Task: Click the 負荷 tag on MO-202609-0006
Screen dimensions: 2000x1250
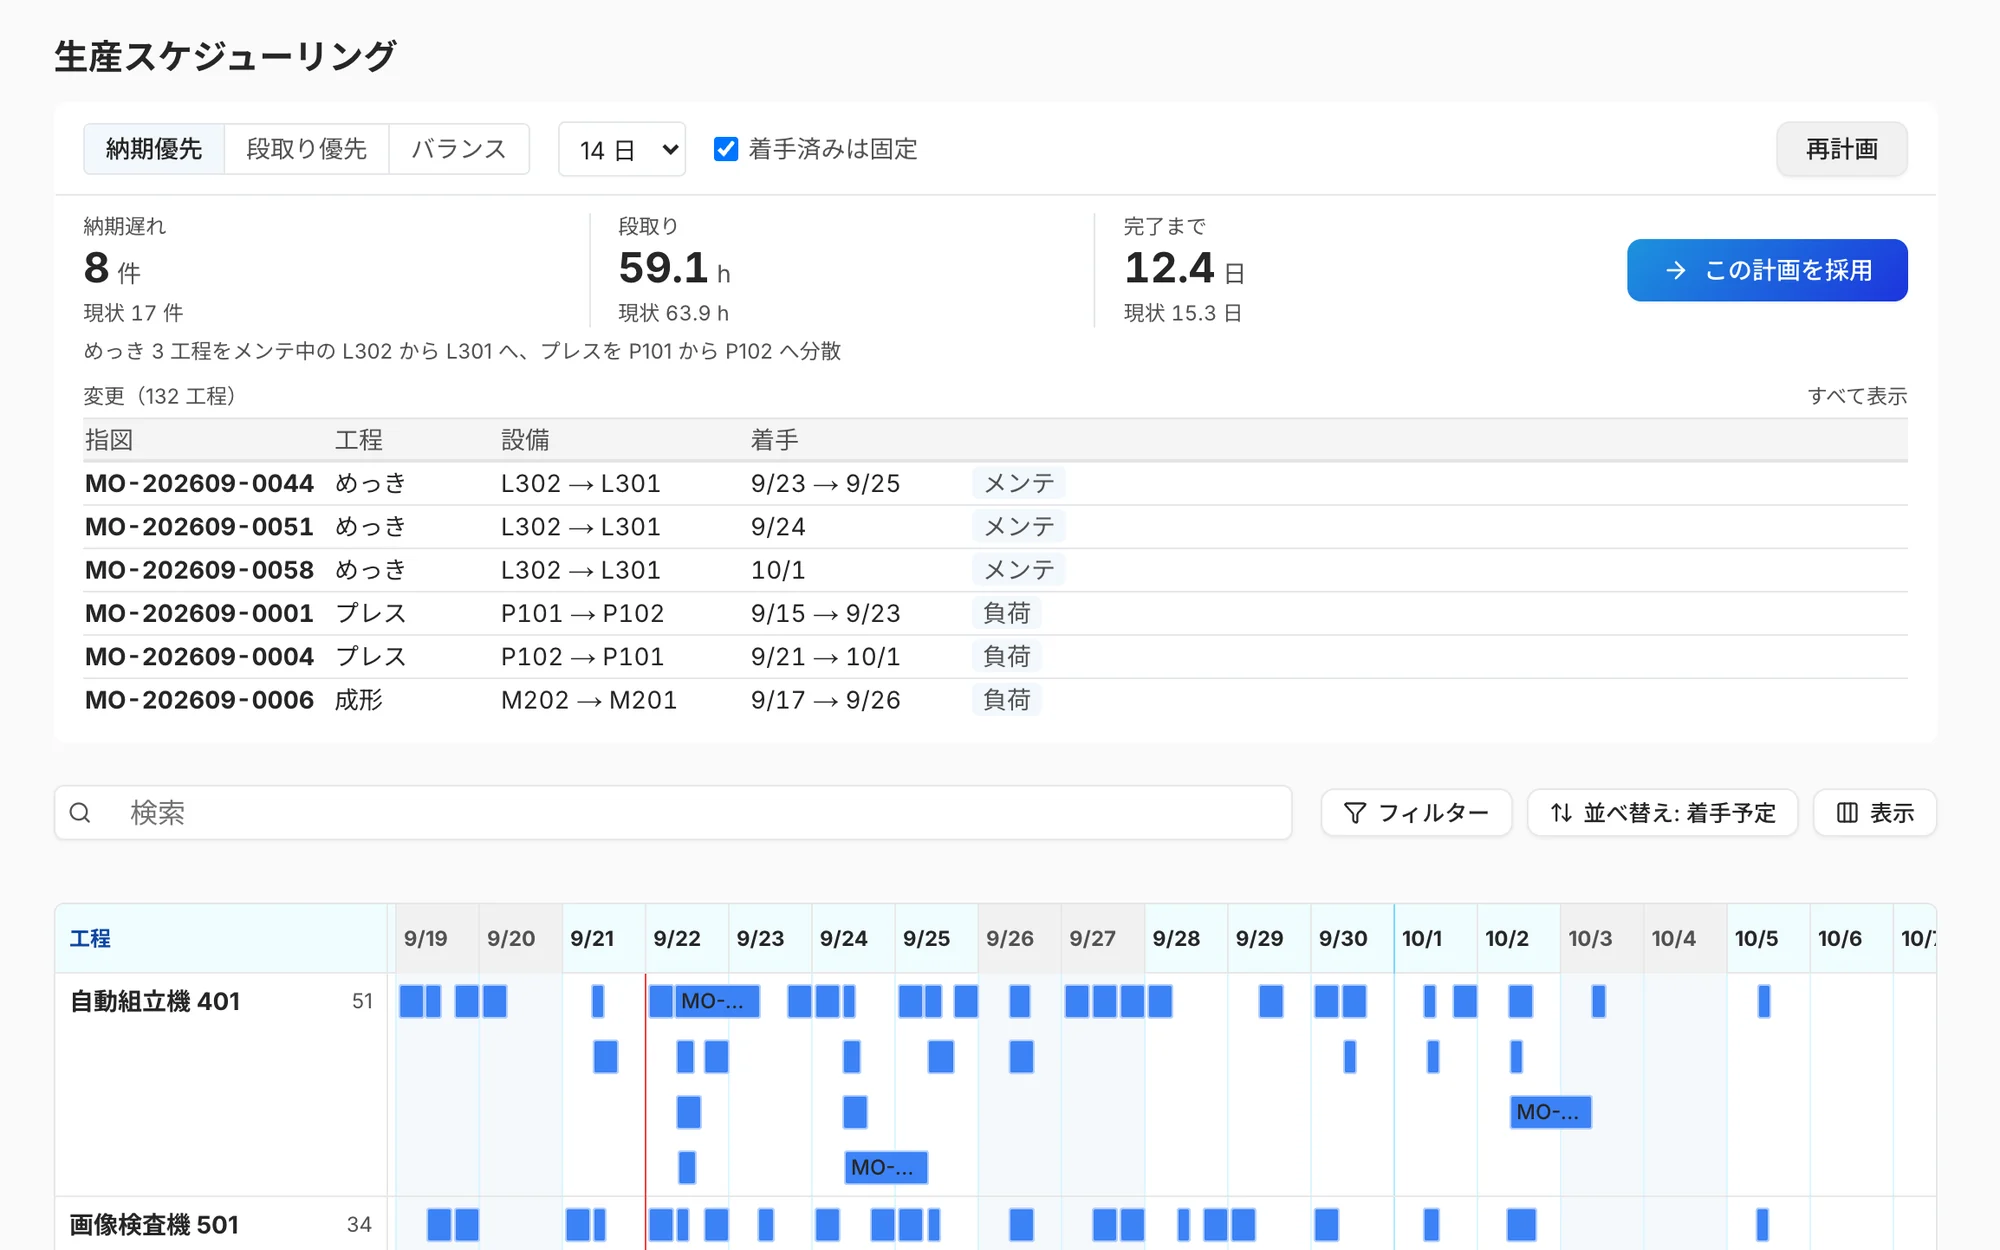Action: 1006,700
